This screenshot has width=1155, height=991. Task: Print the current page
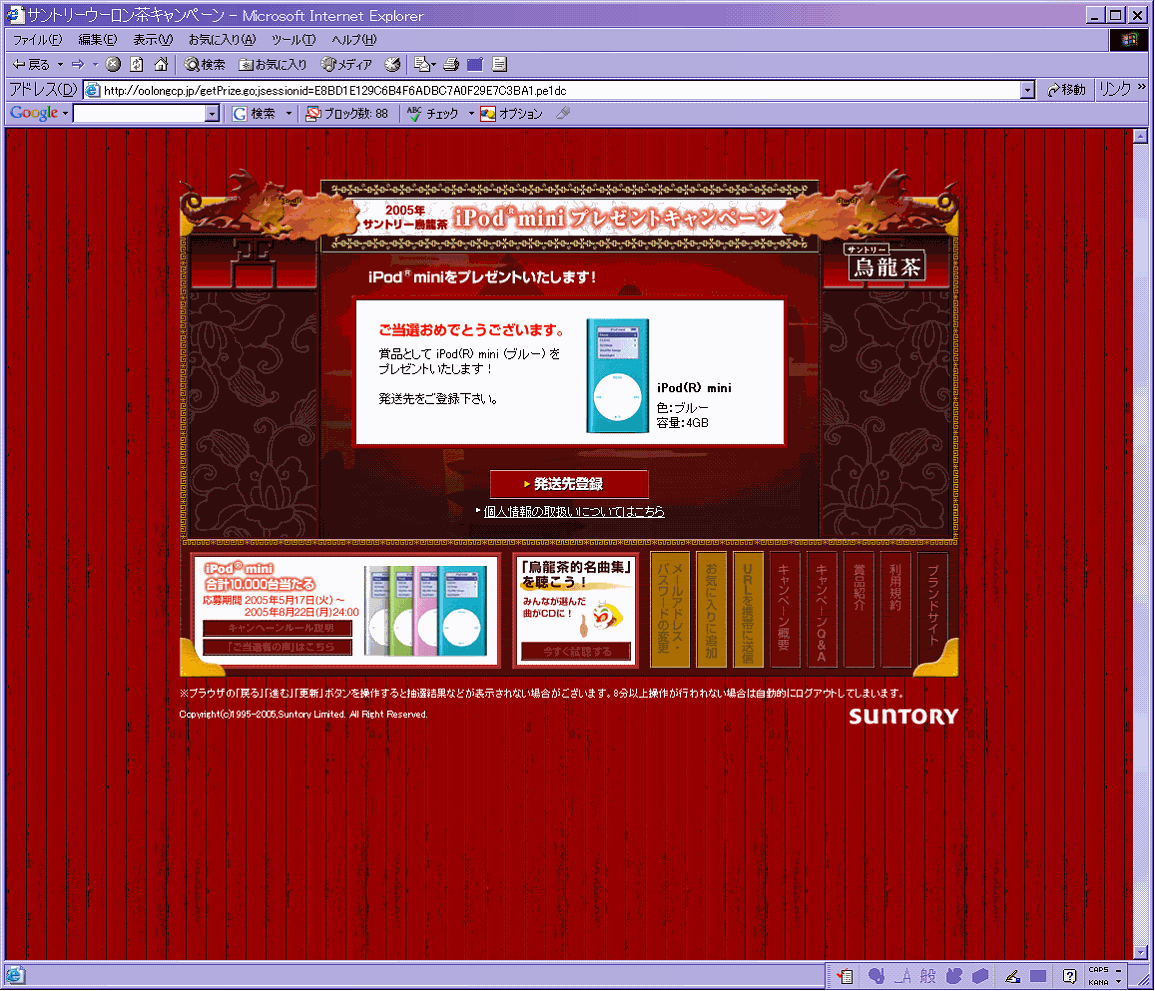(x=452, y=65)
